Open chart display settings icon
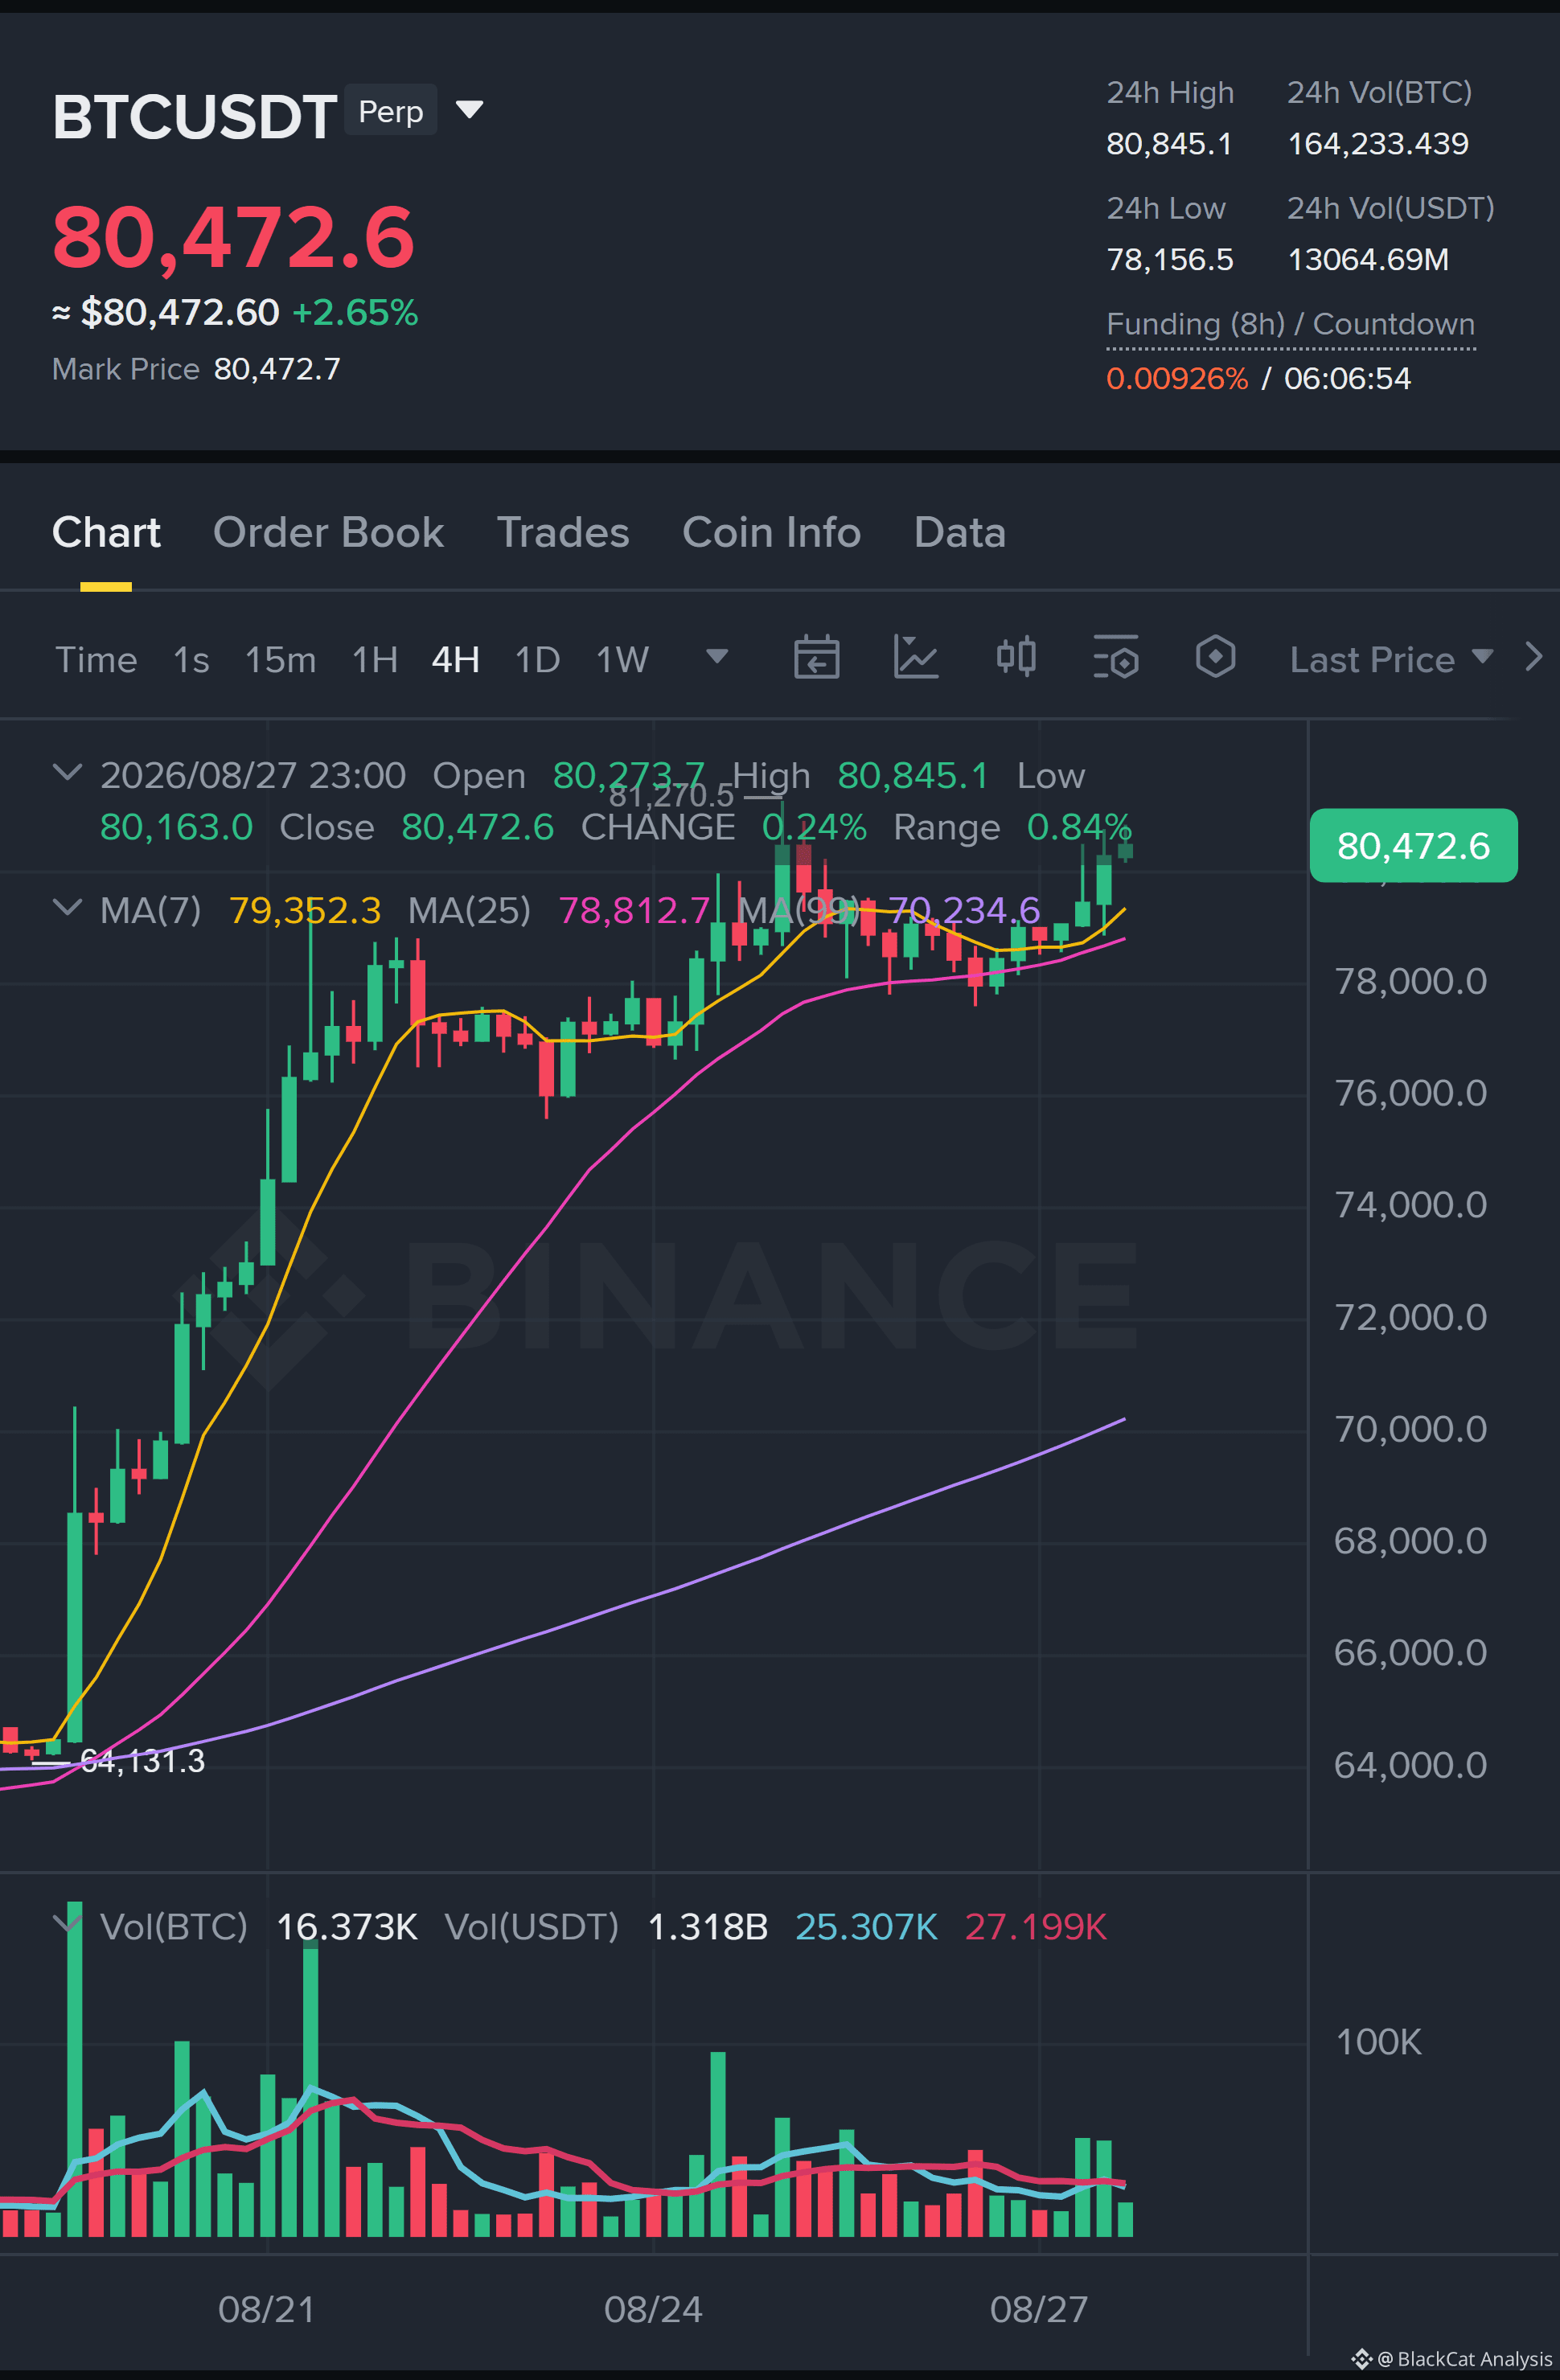1560x2380 pixels. pos(1116,658)
